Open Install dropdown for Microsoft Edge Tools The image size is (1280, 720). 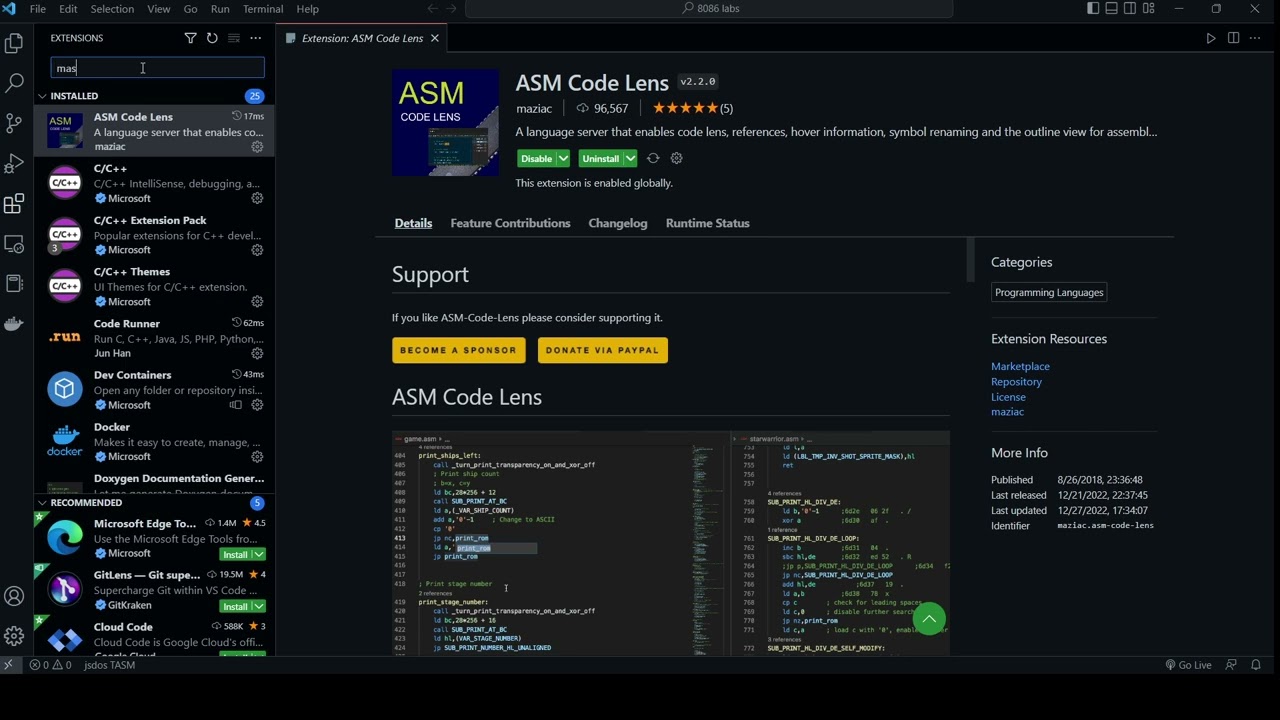point(259,555)
